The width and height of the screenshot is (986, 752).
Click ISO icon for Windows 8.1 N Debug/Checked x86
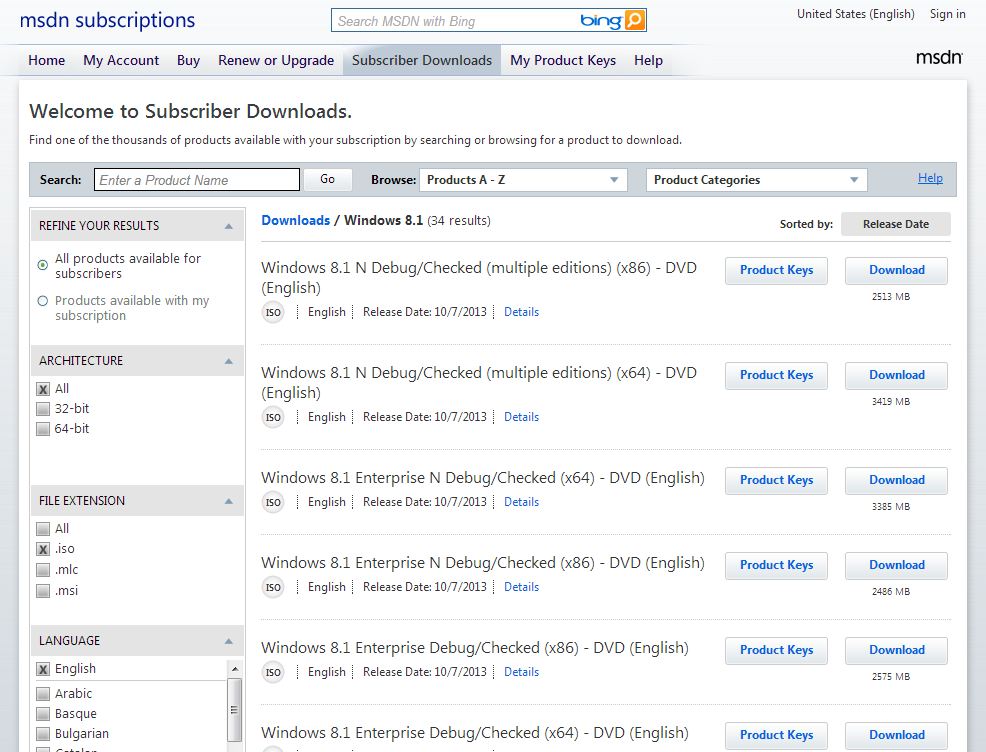(x=273, y=312)
